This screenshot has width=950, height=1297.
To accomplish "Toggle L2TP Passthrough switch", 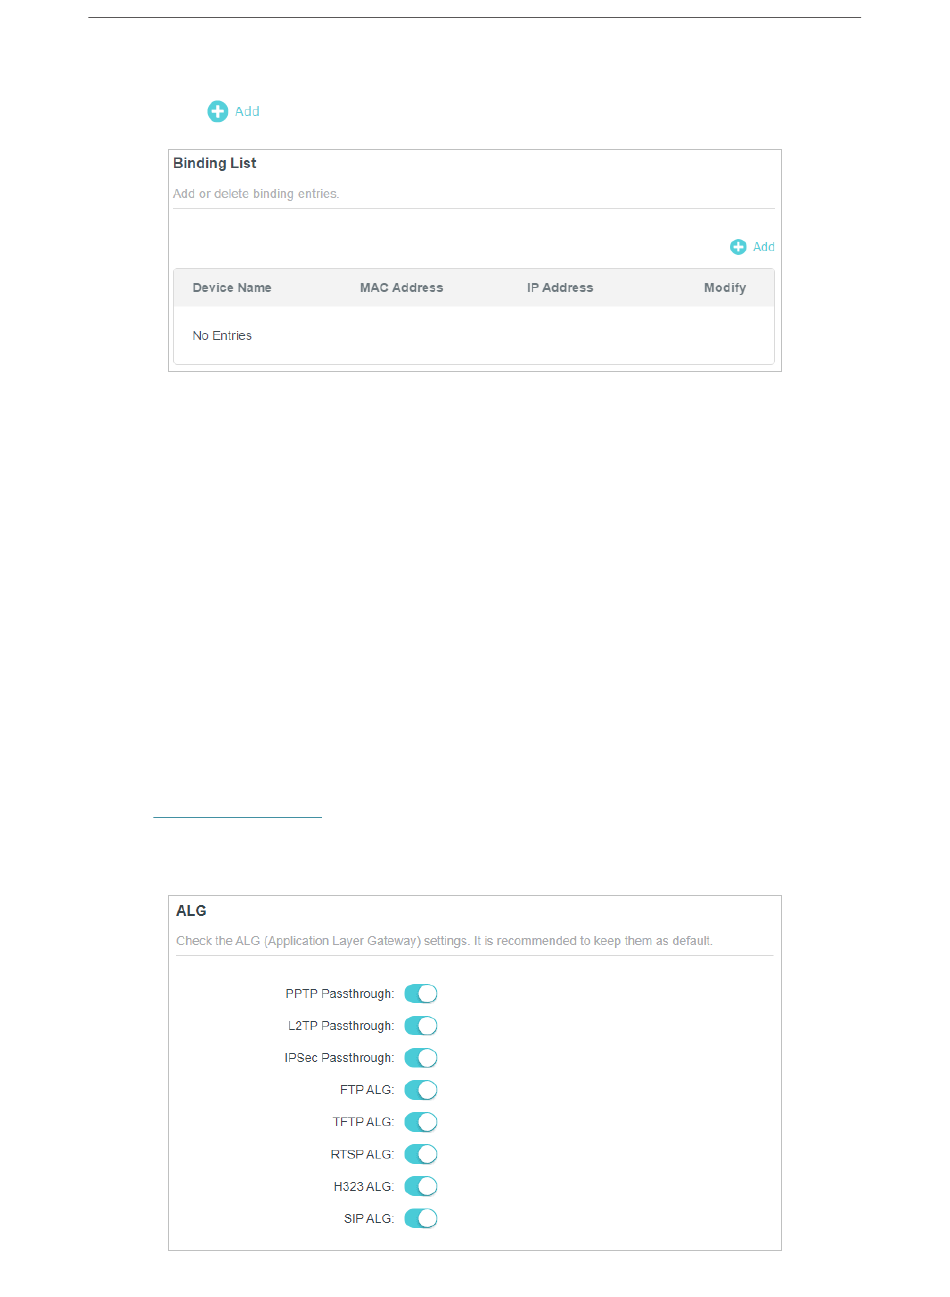I will [421, 1026].
